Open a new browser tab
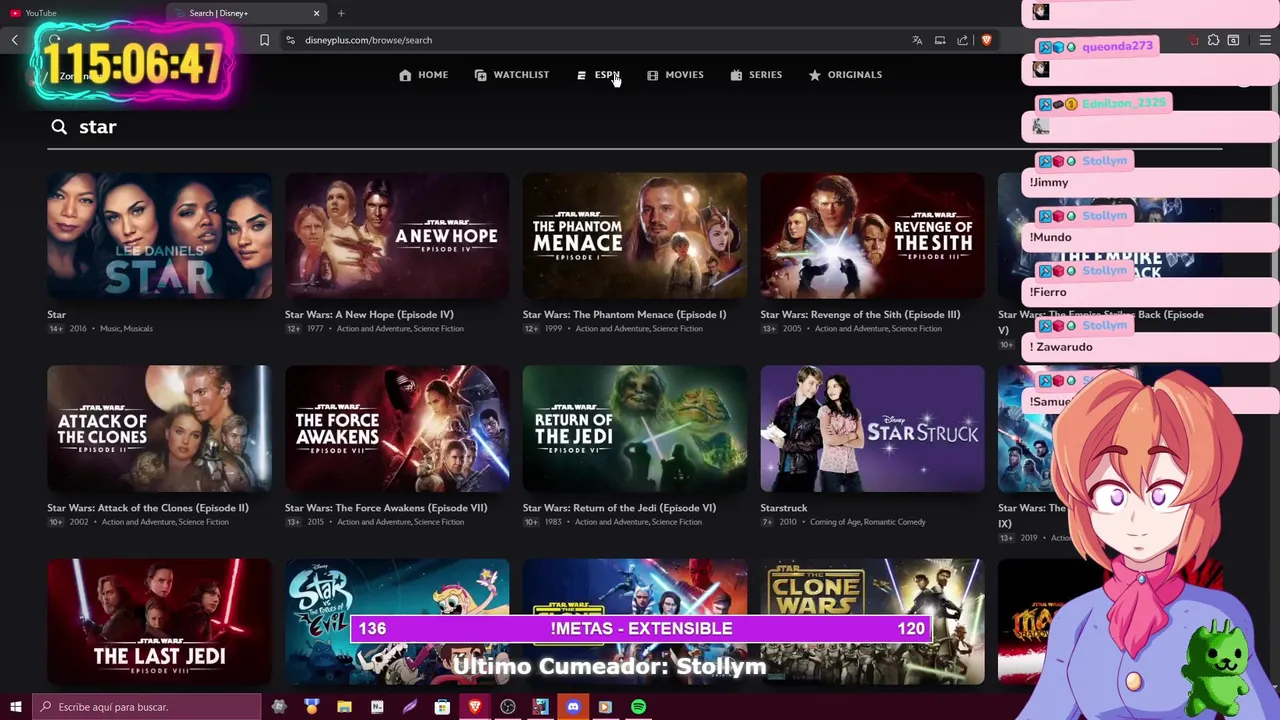 coord(341,13)
